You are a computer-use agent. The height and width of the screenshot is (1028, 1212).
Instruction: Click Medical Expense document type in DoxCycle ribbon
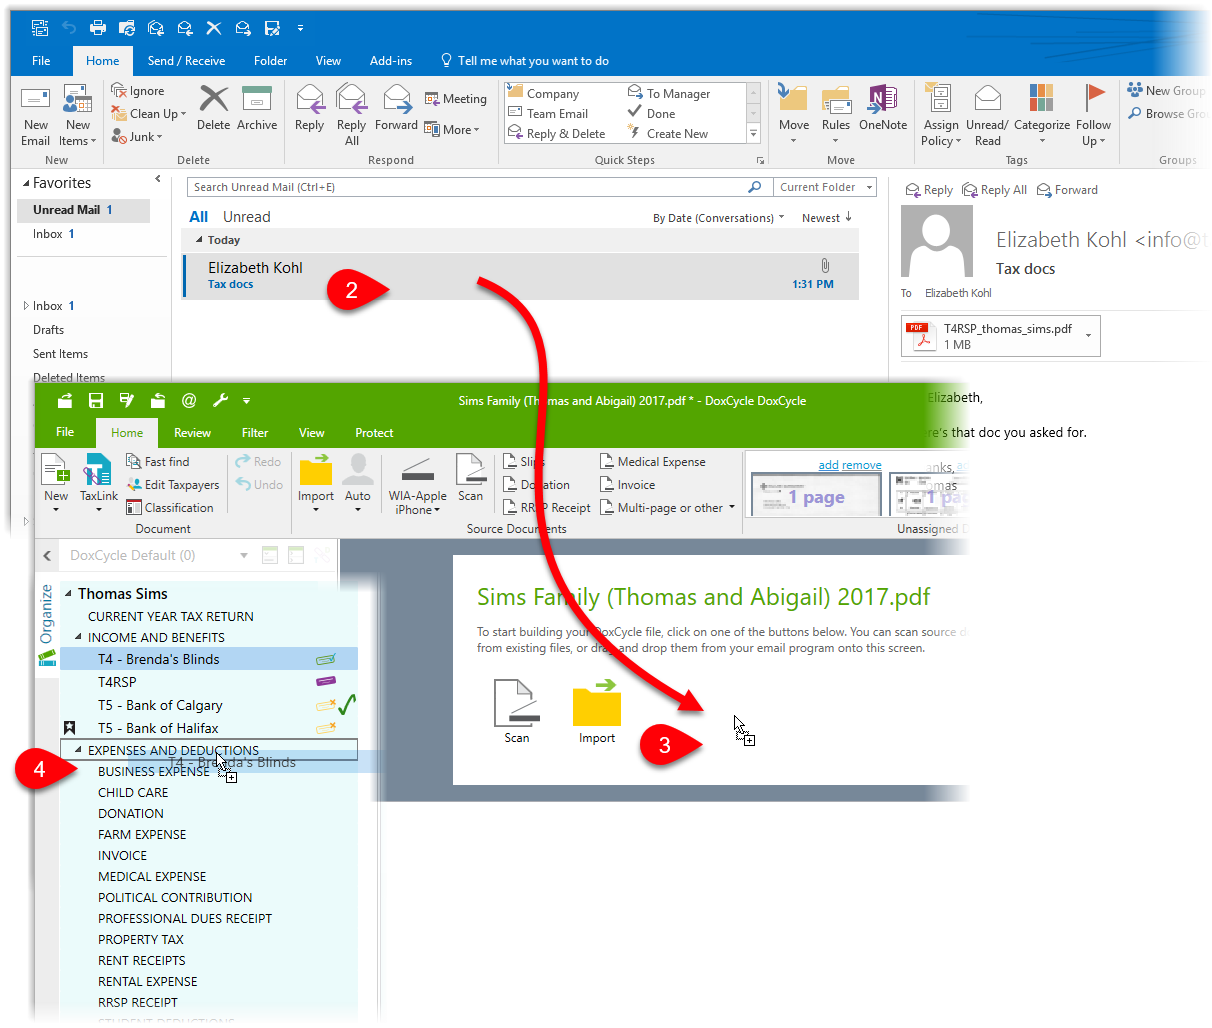pos(653,462)
